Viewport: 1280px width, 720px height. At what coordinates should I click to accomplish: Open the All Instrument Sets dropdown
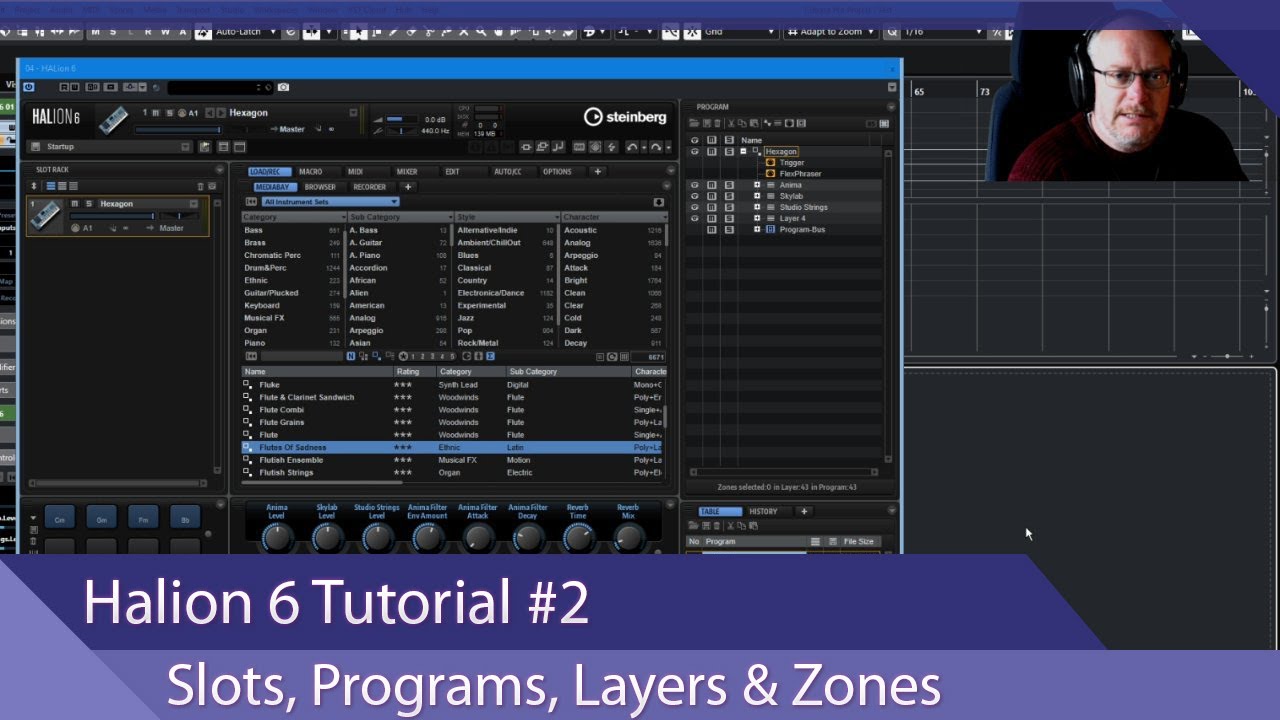pos(331,201)
